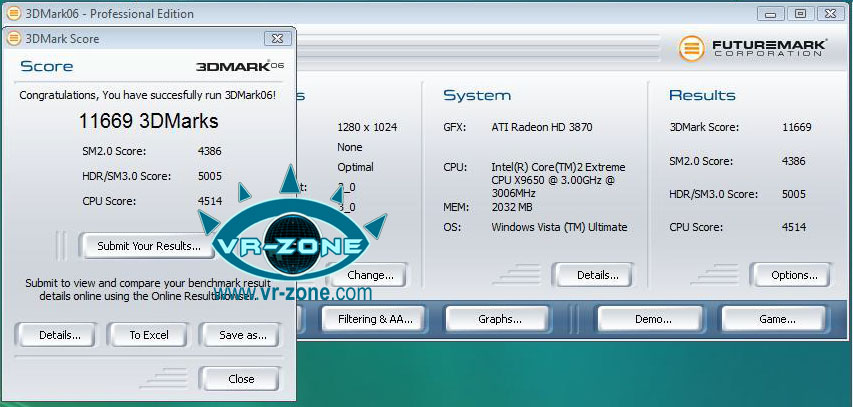
Task: Launch the Demo button
Action: (x=651, y=319)
